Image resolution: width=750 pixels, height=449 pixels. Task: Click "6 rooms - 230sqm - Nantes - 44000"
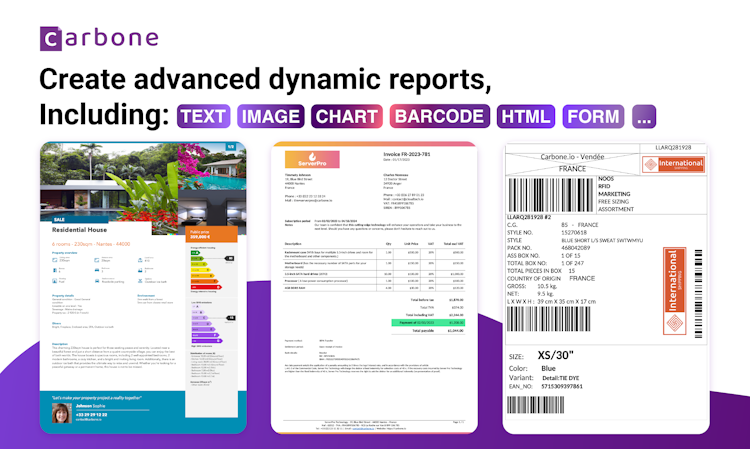pyautogui.click(x=91, y=244)
